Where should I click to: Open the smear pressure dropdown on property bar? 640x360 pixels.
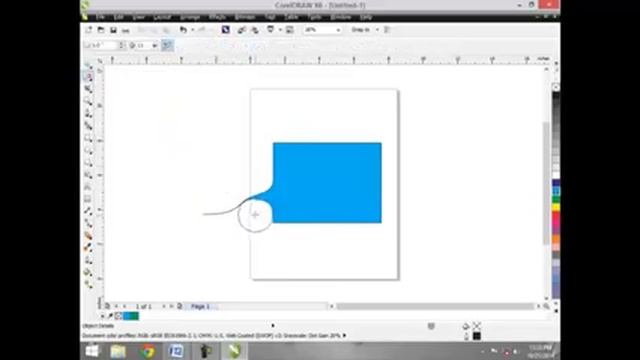[x=154, y=46]
